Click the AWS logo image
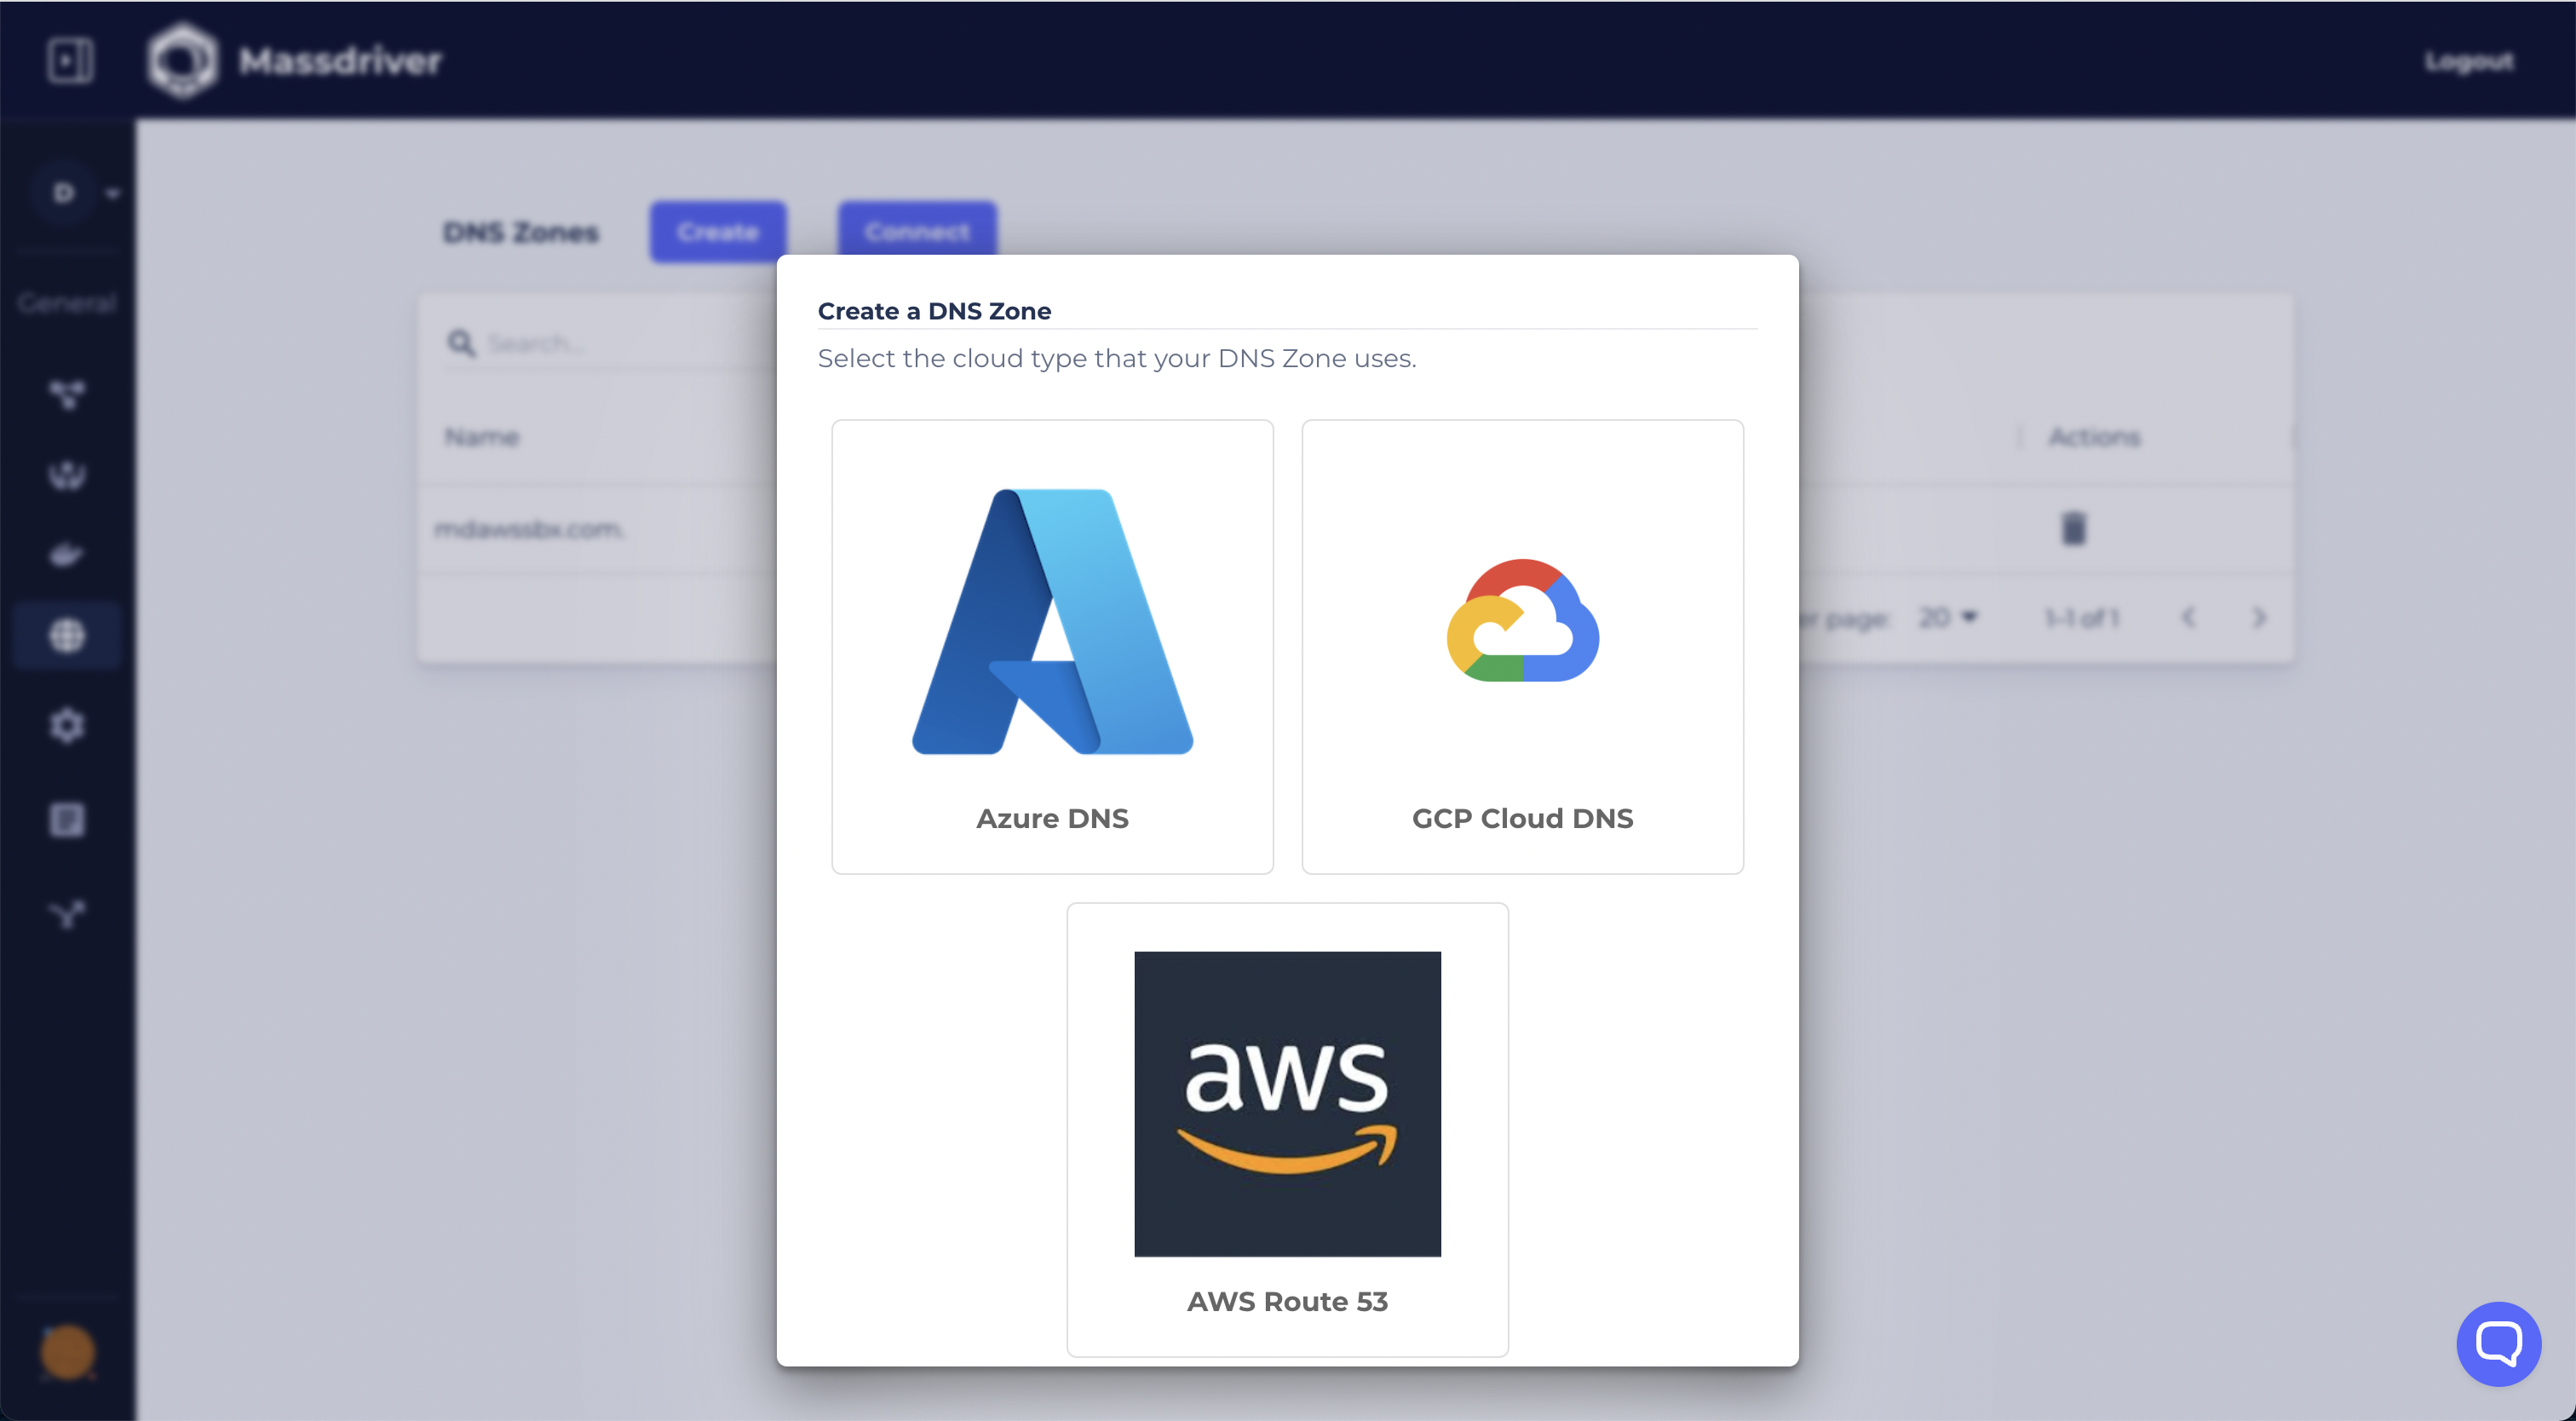Screen dimensions: 2576x1421 [1287, 1103]
